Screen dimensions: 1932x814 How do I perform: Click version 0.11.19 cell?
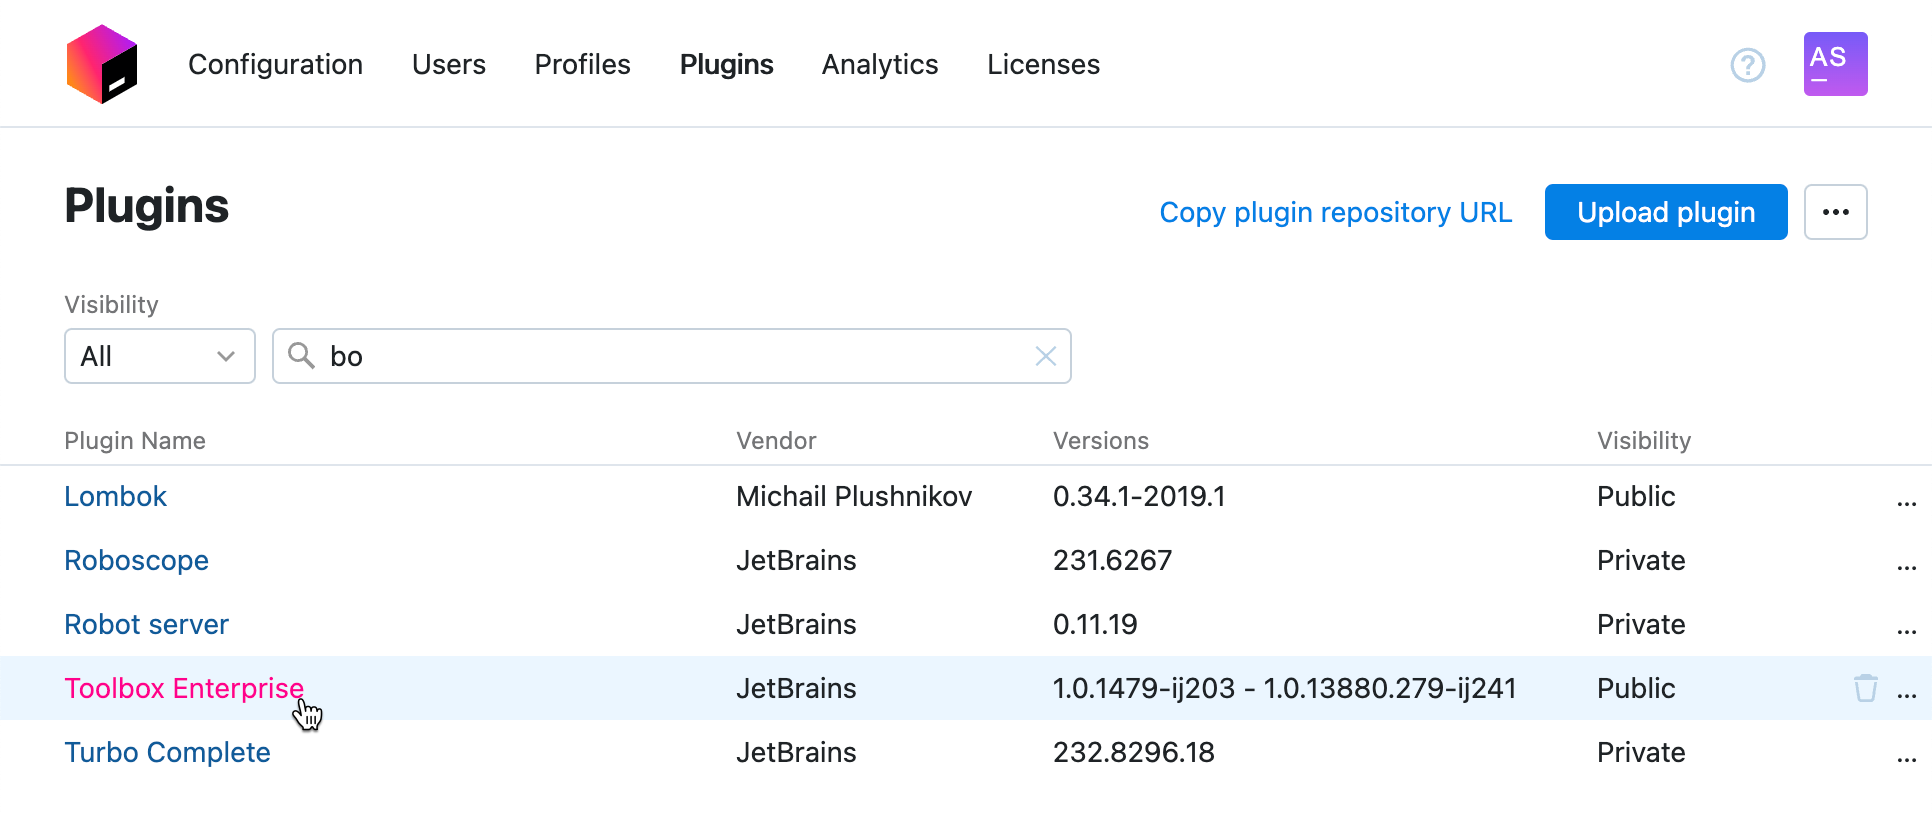point(1095,624)
